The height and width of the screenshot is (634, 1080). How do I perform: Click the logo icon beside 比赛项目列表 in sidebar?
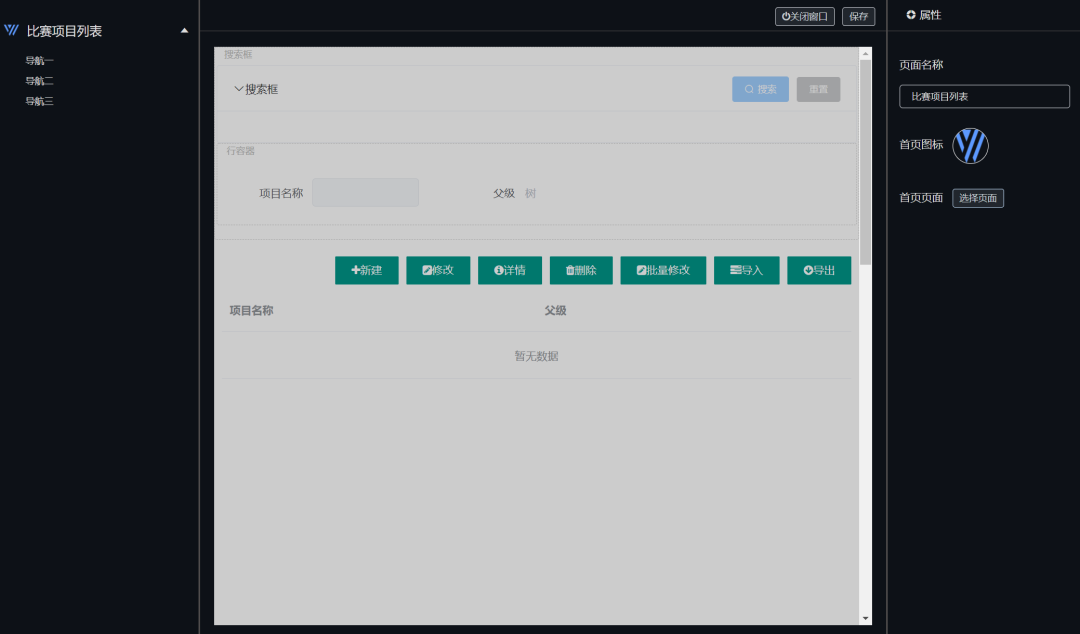[12, 31]
